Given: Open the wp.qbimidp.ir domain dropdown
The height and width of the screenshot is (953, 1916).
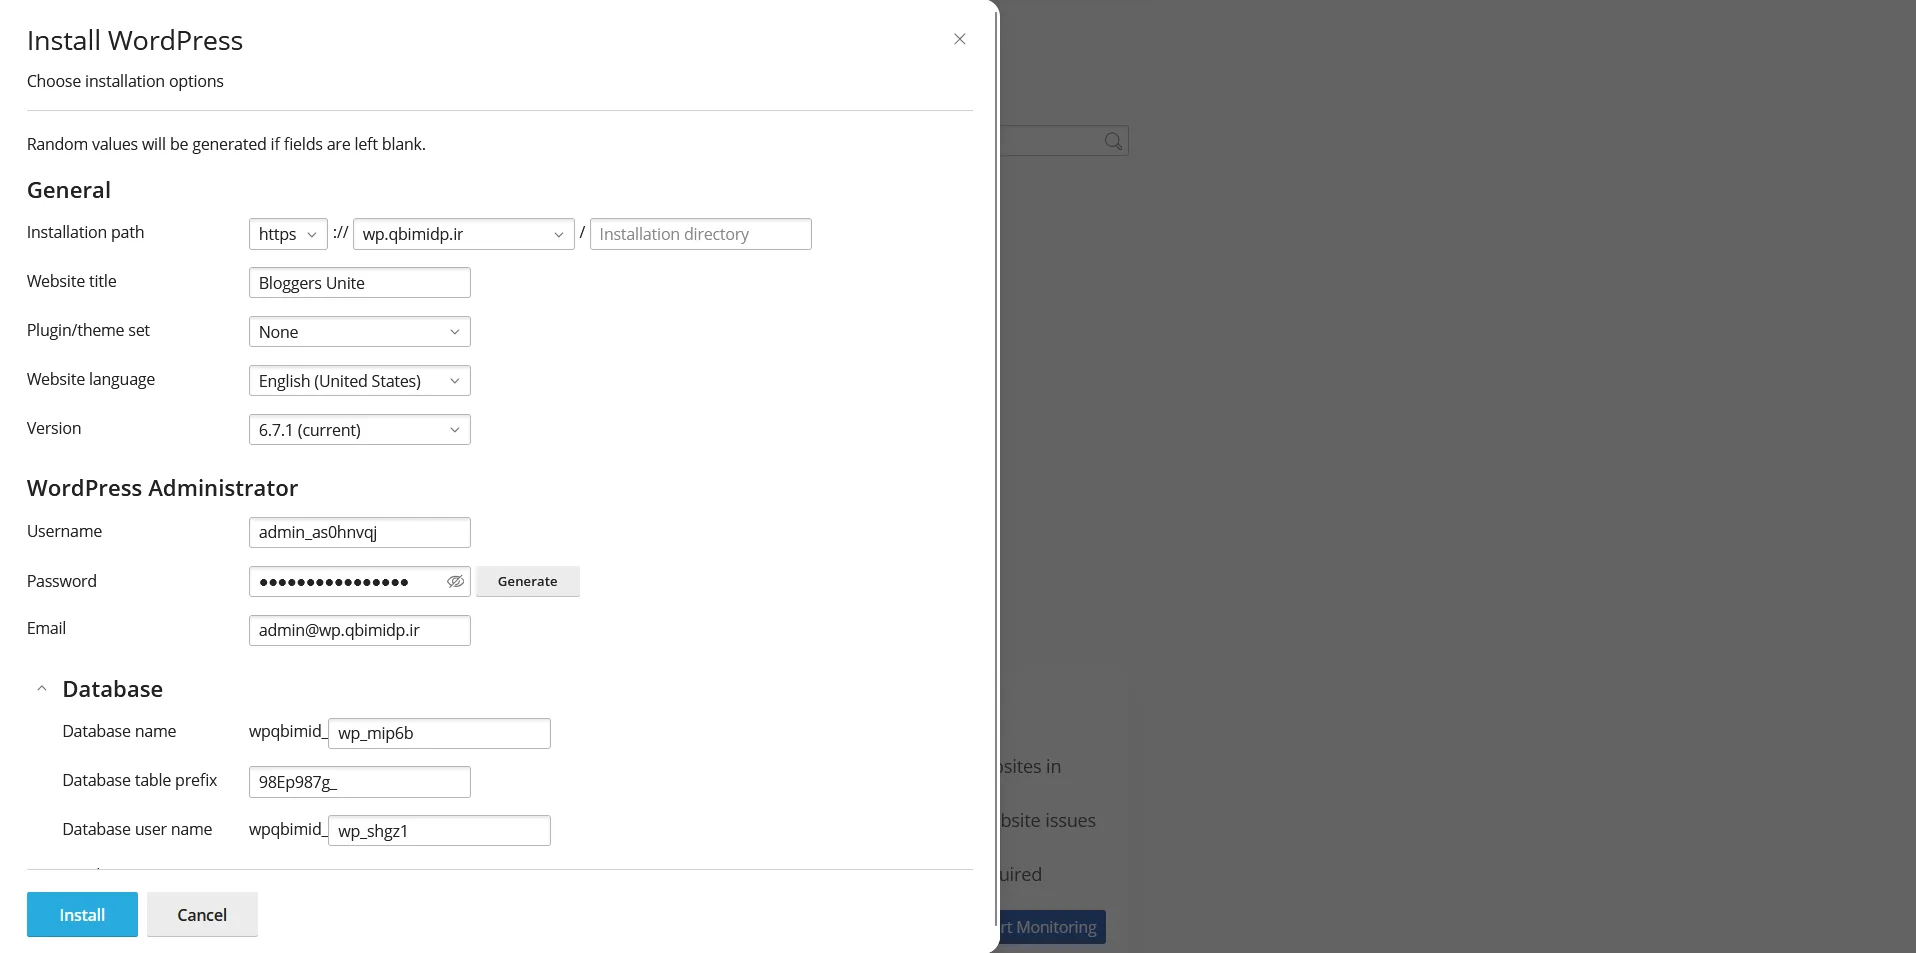Looking at the screenshot, I should point(463,234).
